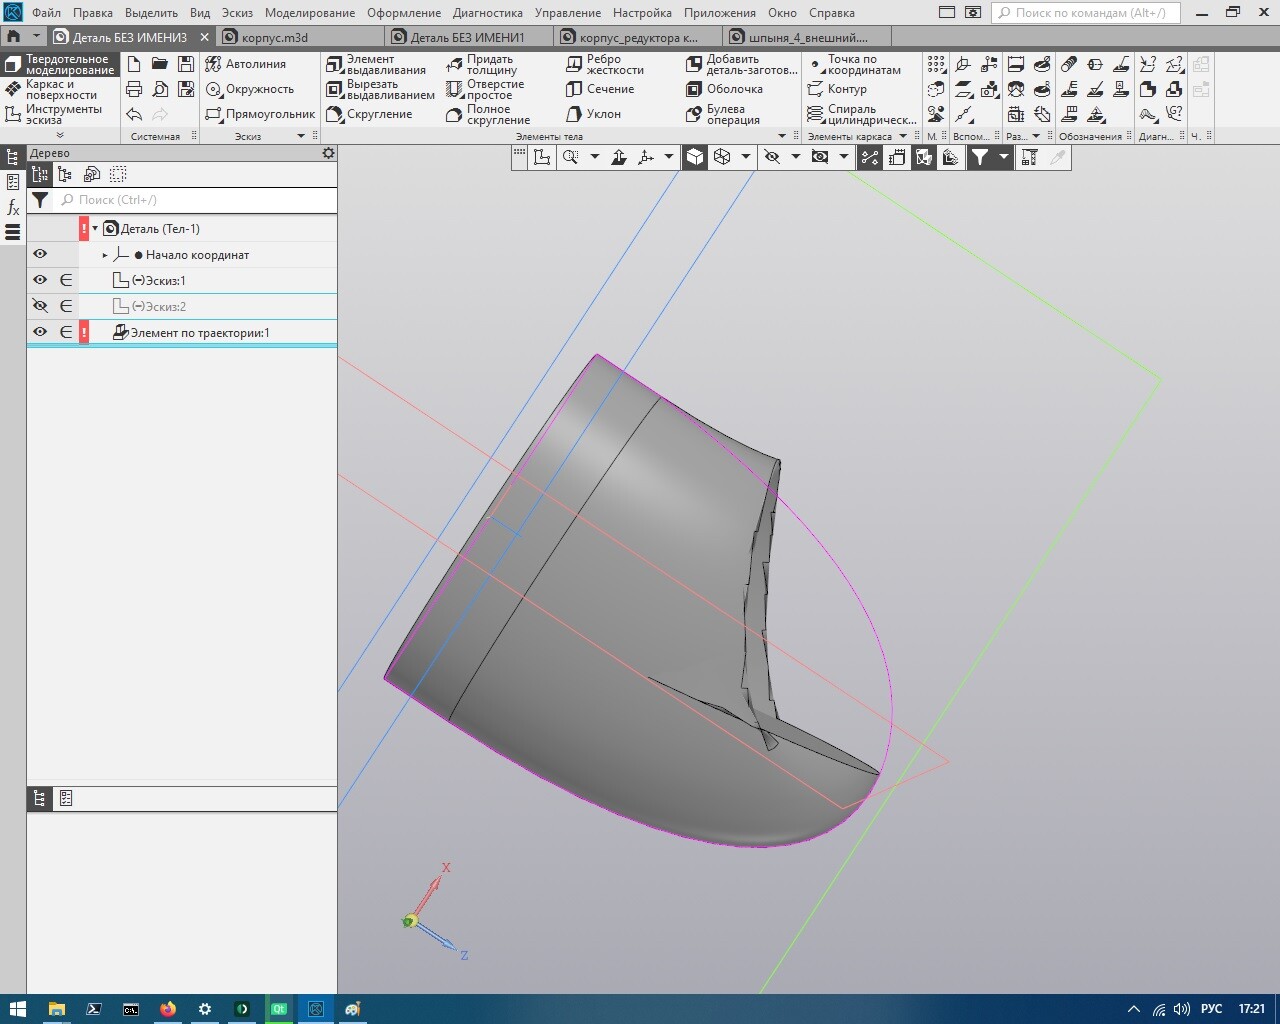Select Элемент по траектории:1 in tree
The height and width of the screenshot is (1024, 1280).
(x=200, y=332)
